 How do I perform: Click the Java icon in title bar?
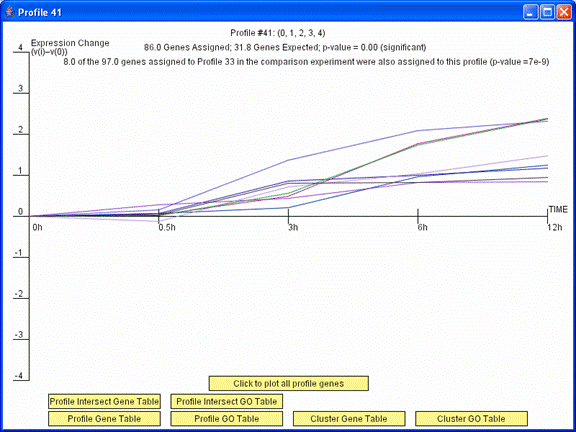pyautogui.click(x=10, y=12)
